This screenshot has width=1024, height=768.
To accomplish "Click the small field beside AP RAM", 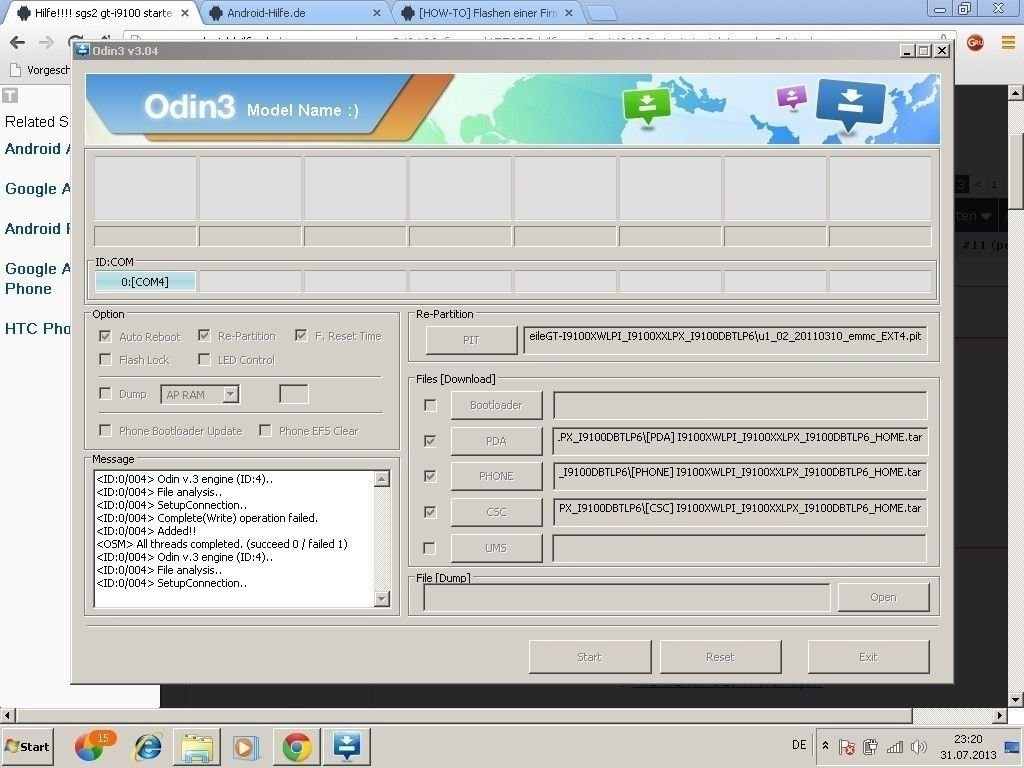I will coord(293,394).
